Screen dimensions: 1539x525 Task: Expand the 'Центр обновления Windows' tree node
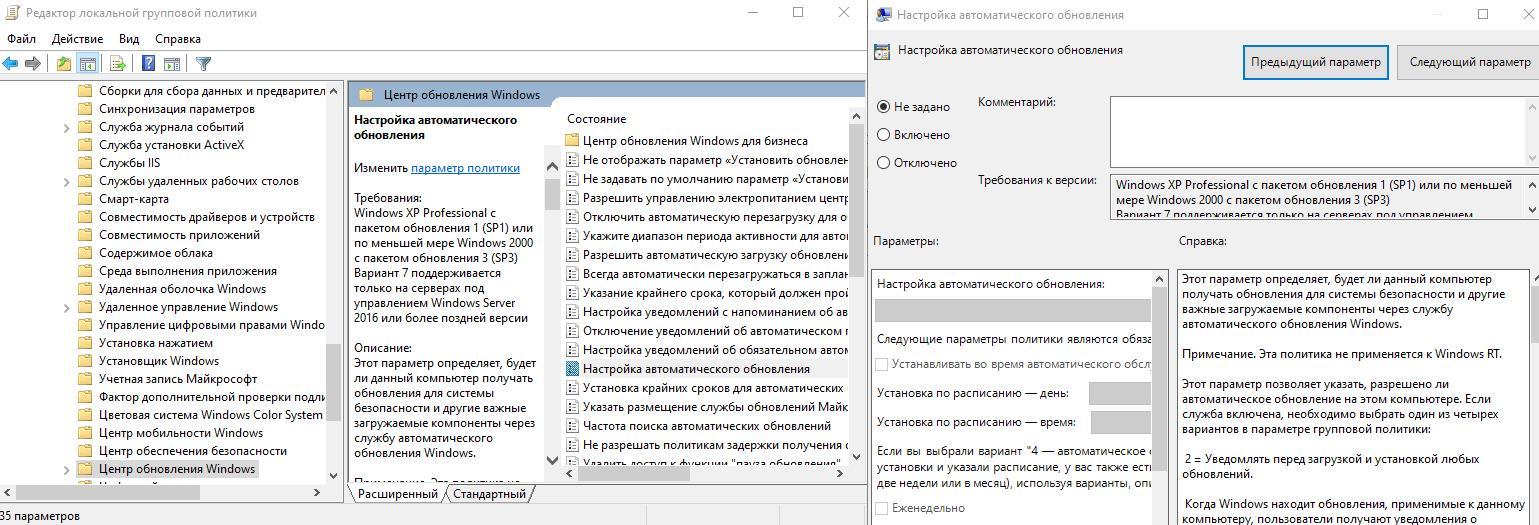[66, 469]
